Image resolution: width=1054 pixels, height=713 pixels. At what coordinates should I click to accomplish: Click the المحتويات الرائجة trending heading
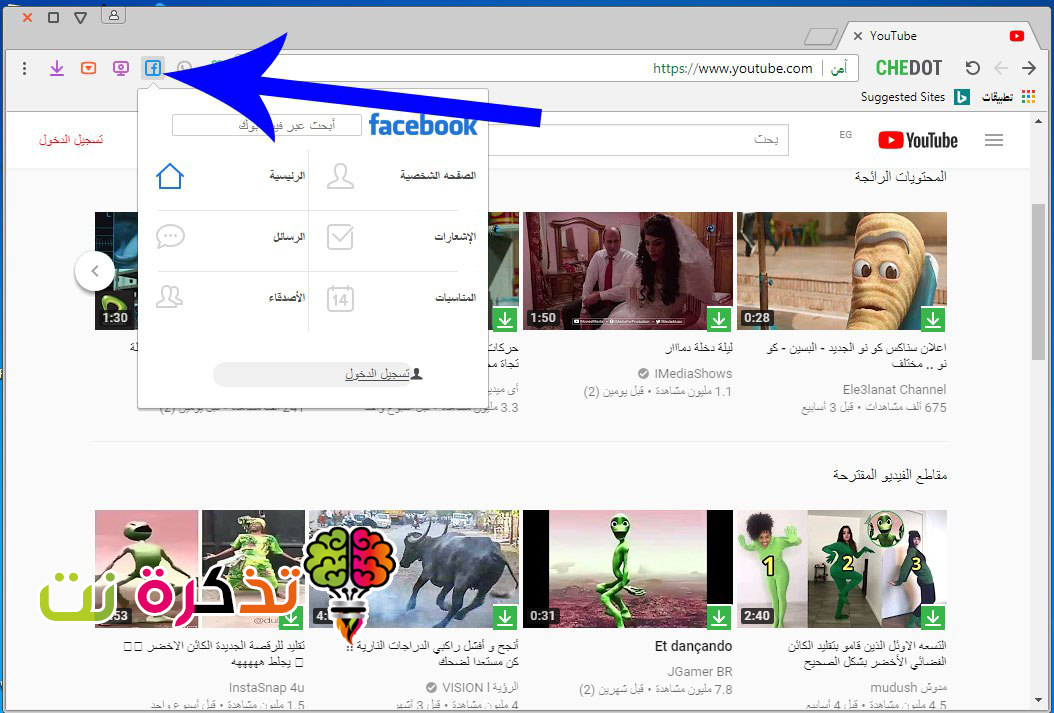(901, 177)
